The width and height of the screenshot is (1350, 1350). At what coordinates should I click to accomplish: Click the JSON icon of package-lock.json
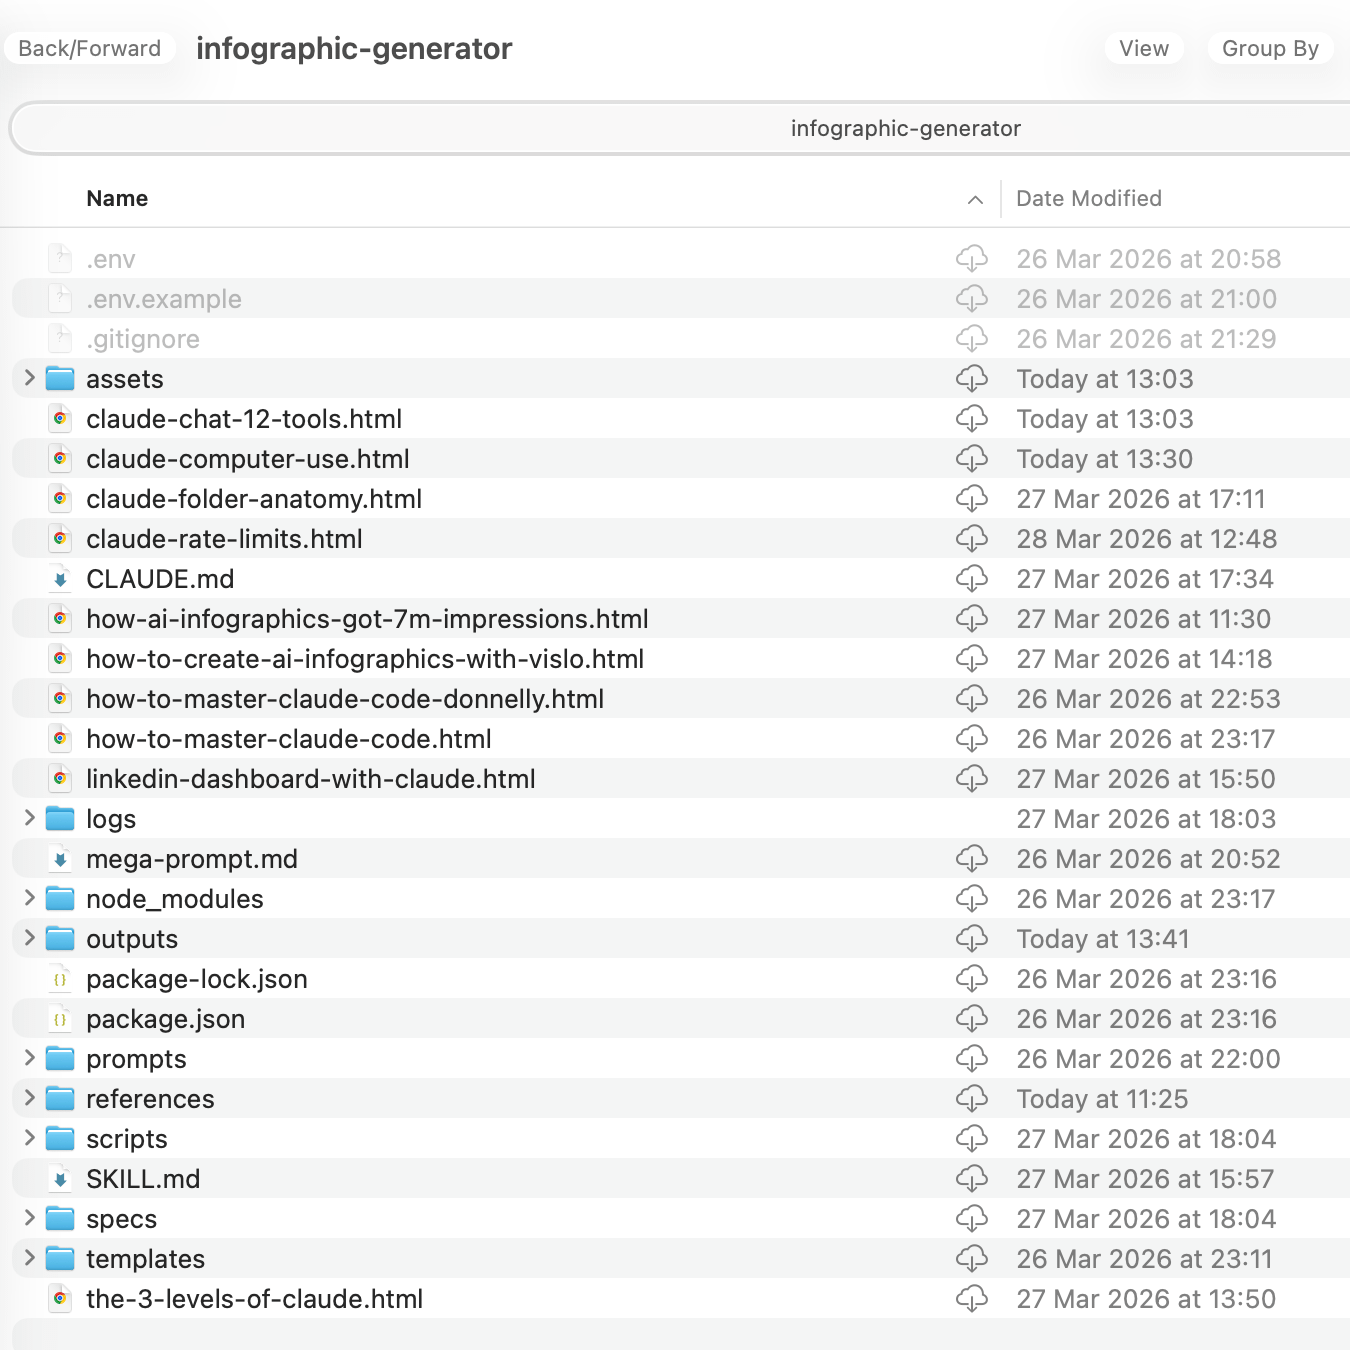60,979
